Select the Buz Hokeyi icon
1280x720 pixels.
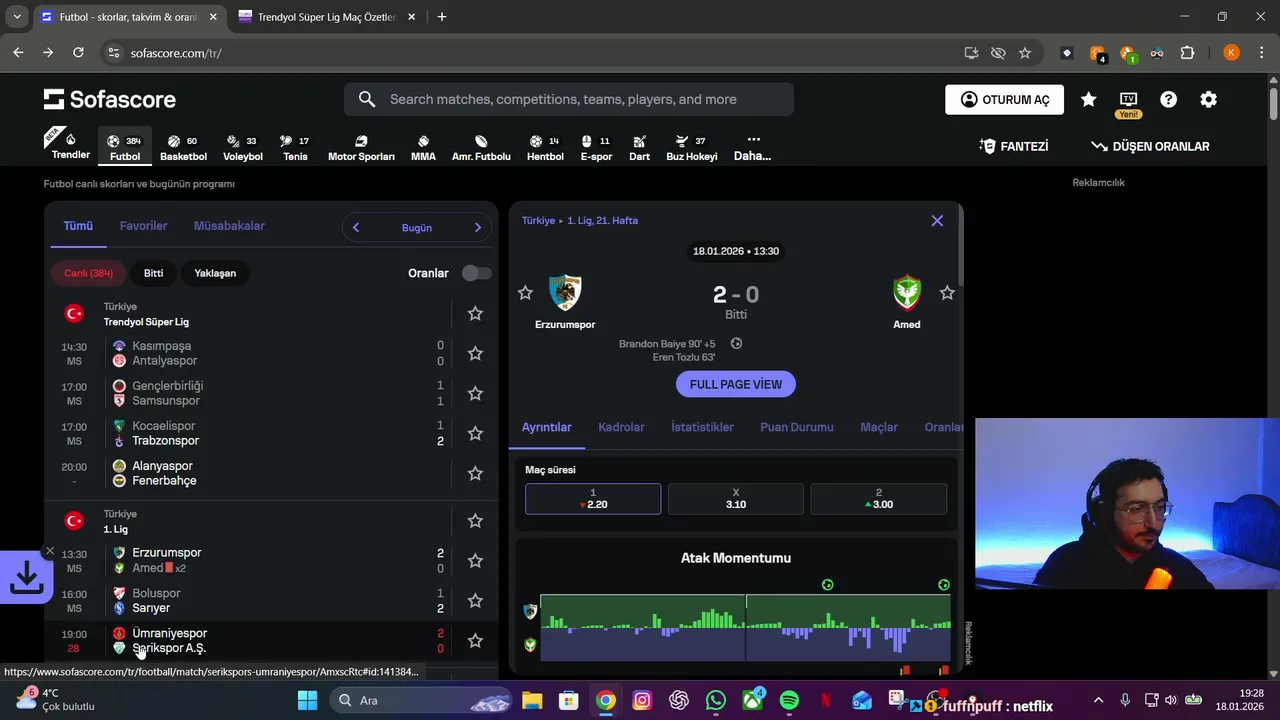click(x=692, y=147)
